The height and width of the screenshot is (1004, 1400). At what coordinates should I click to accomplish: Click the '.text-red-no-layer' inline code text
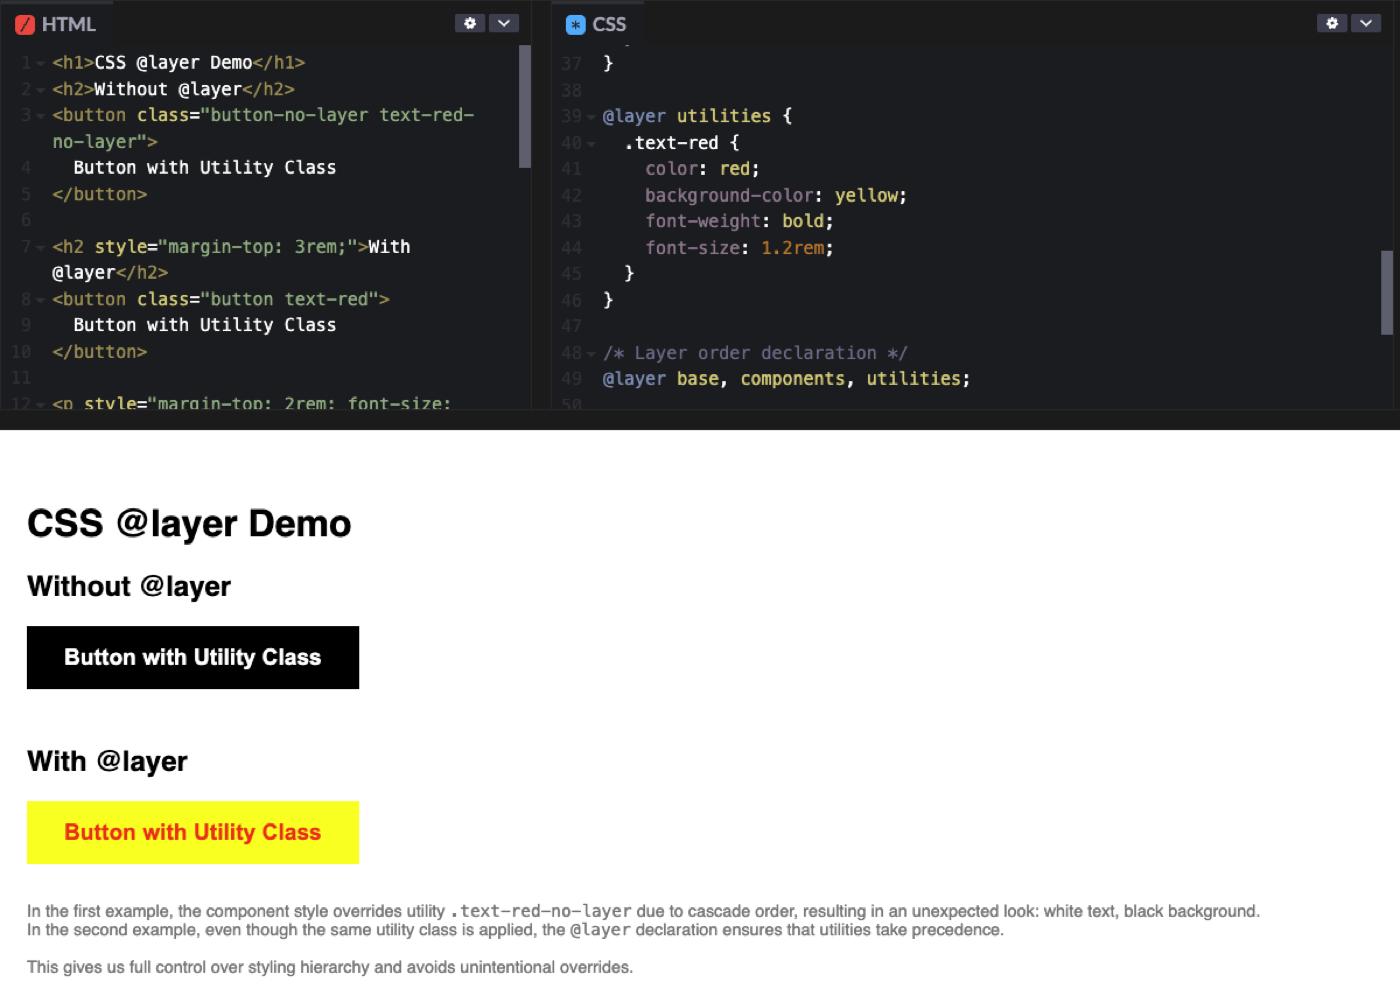point(541,911)
